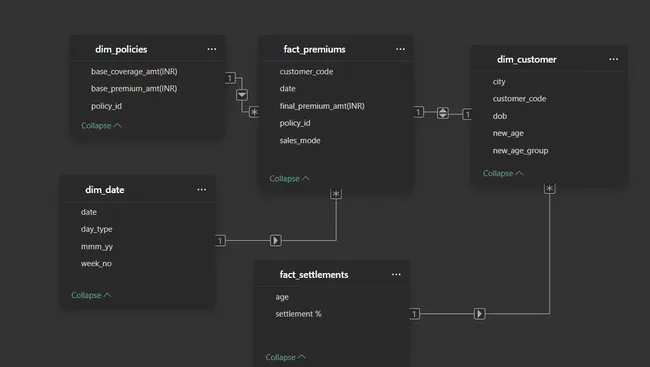This screenshot has width=650, height=367.
Task: Collapse the fact_premiums table
Action: tap(289, 178)
